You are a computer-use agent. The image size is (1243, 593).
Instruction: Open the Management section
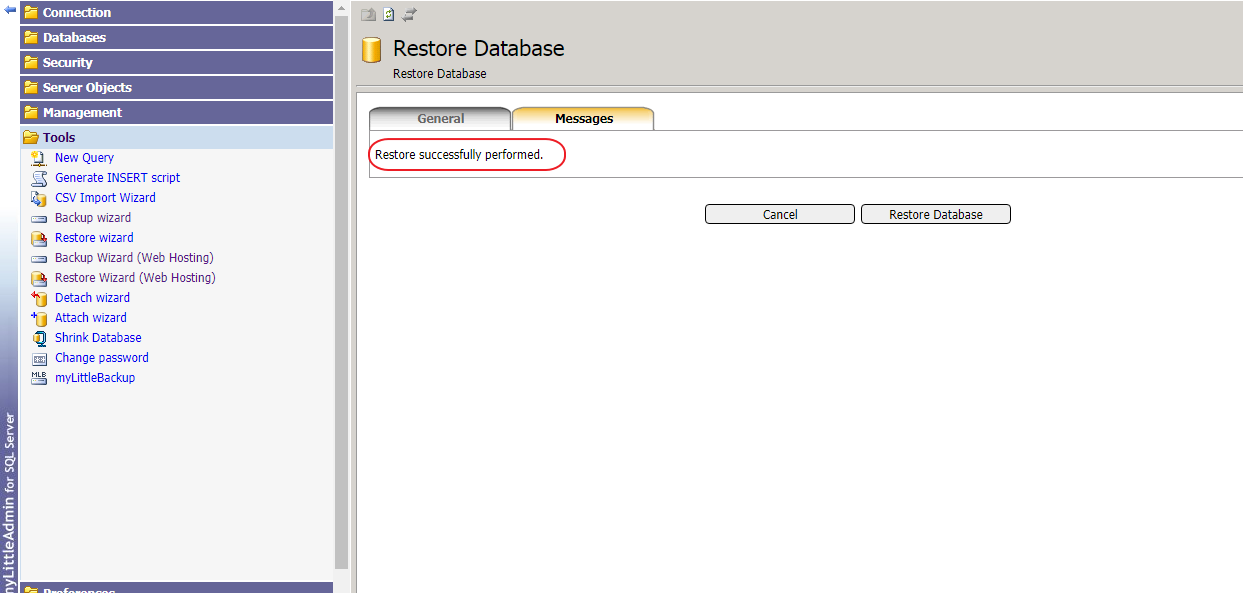82,113
